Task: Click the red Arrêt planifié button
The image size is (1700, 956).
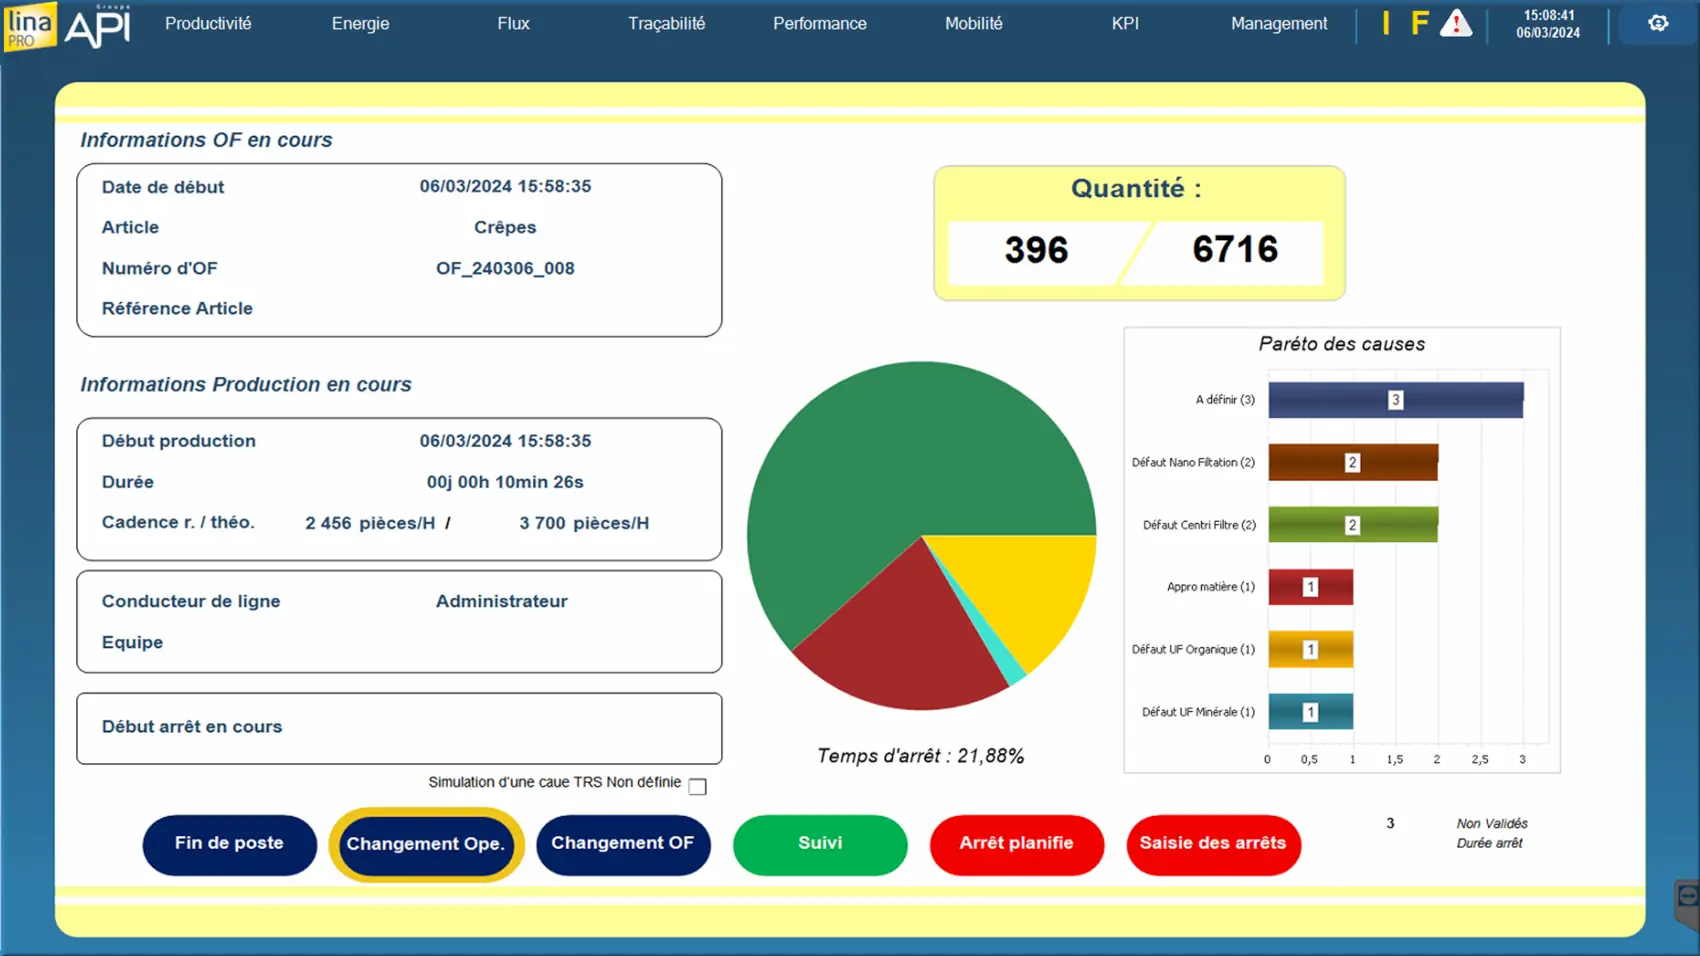Action: coord(1016,844)
